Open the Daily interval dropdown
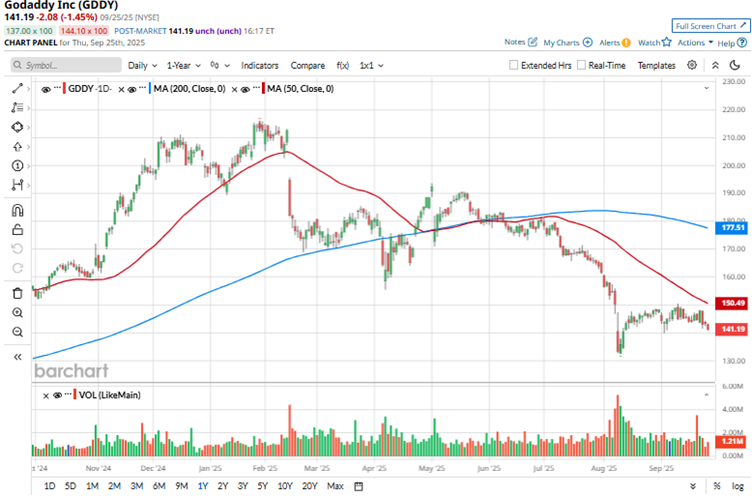This screenshot has height=496, width=752. (142, 65)
